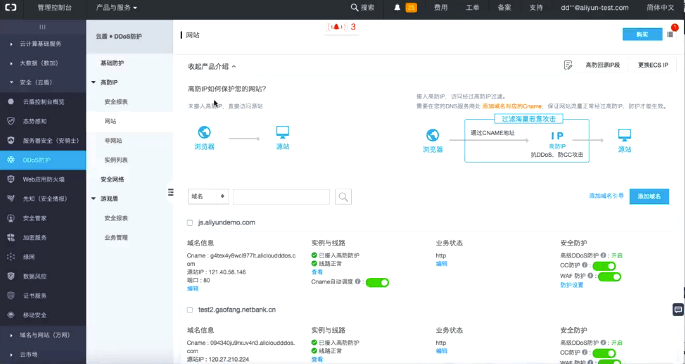Select 基础防护 in the DDoS menu
The width and height of the screenshot is (685, 364).
tap(112, 63)
